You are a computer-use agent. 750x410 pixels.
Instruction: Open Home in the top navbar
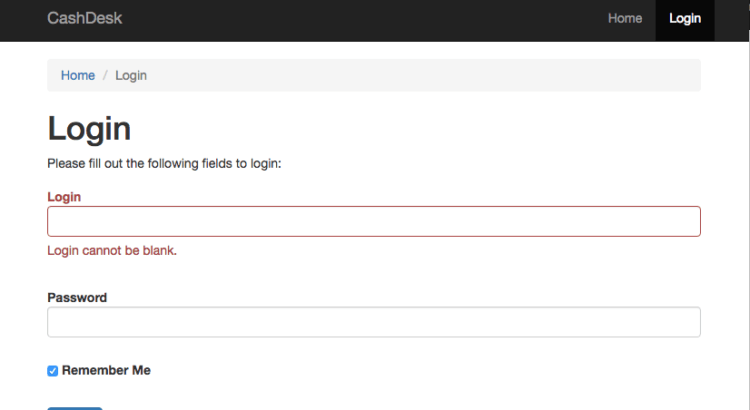[x=625, y=18]
